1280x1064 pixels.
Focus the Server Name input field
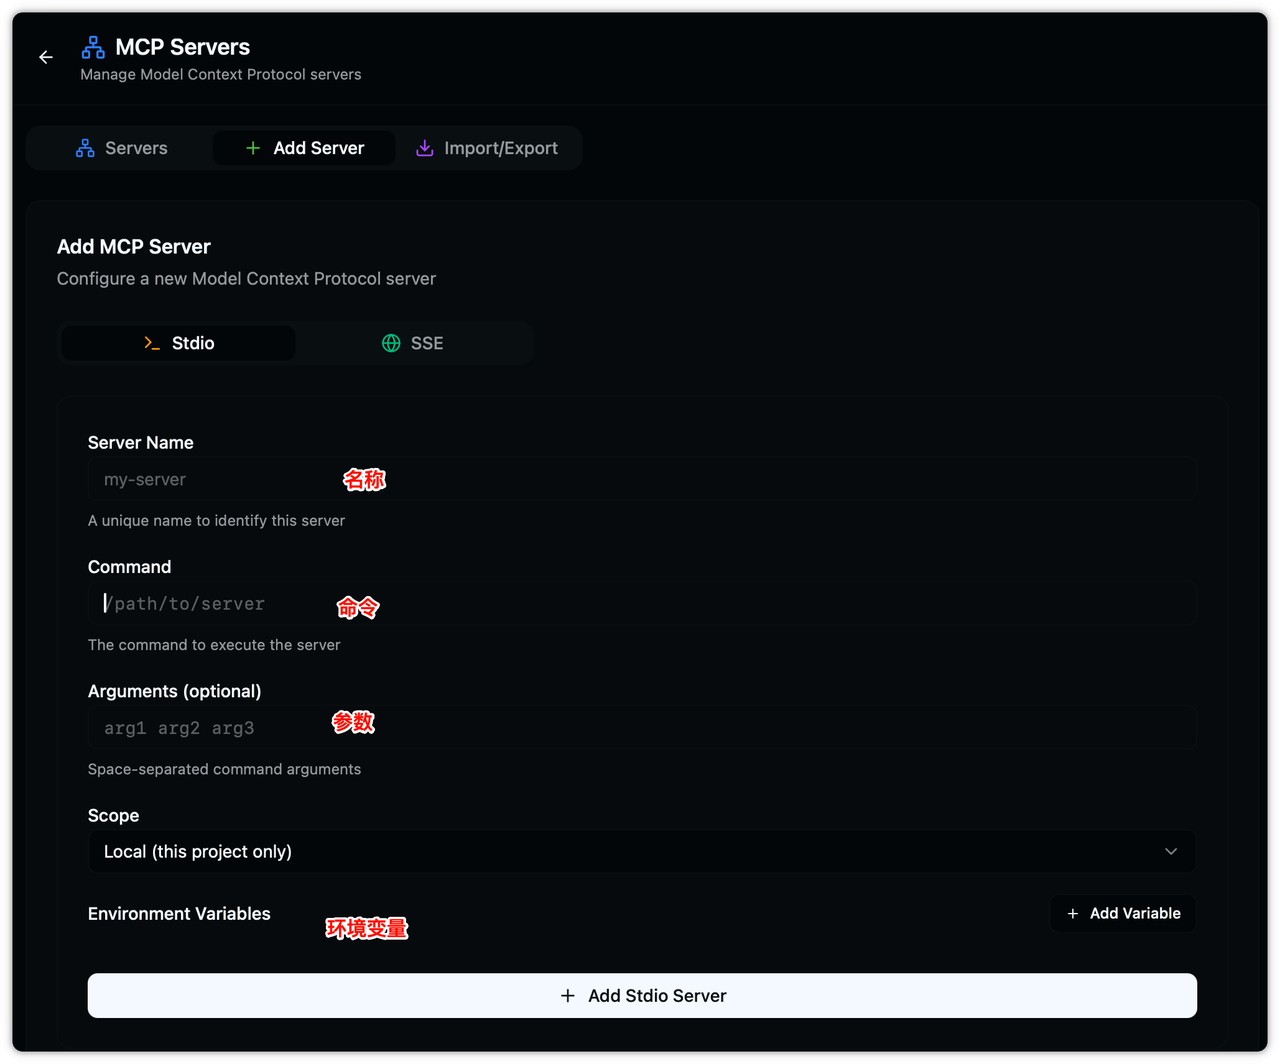tap(641, 479)
